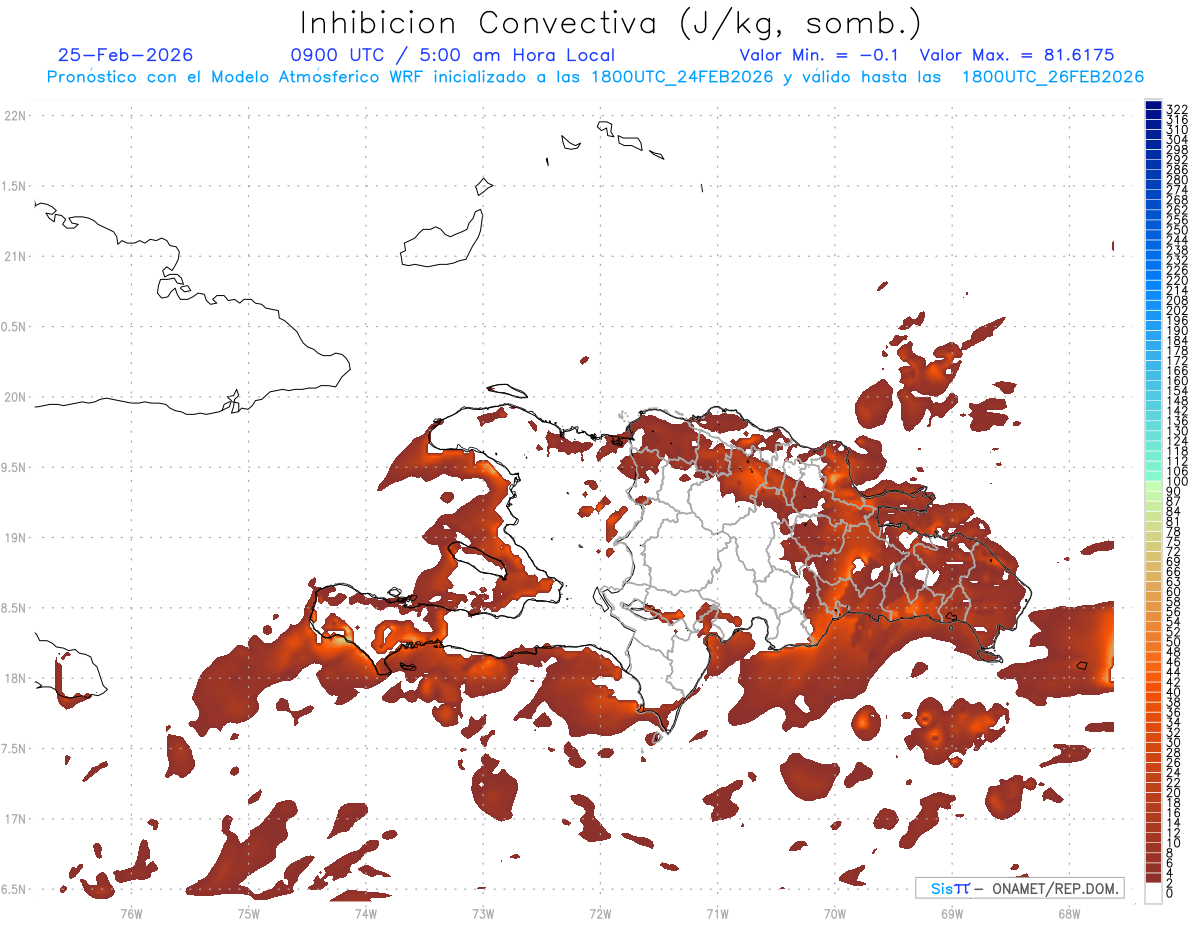Click the white zero-value swatch in the color bar

click(1153, 892)
